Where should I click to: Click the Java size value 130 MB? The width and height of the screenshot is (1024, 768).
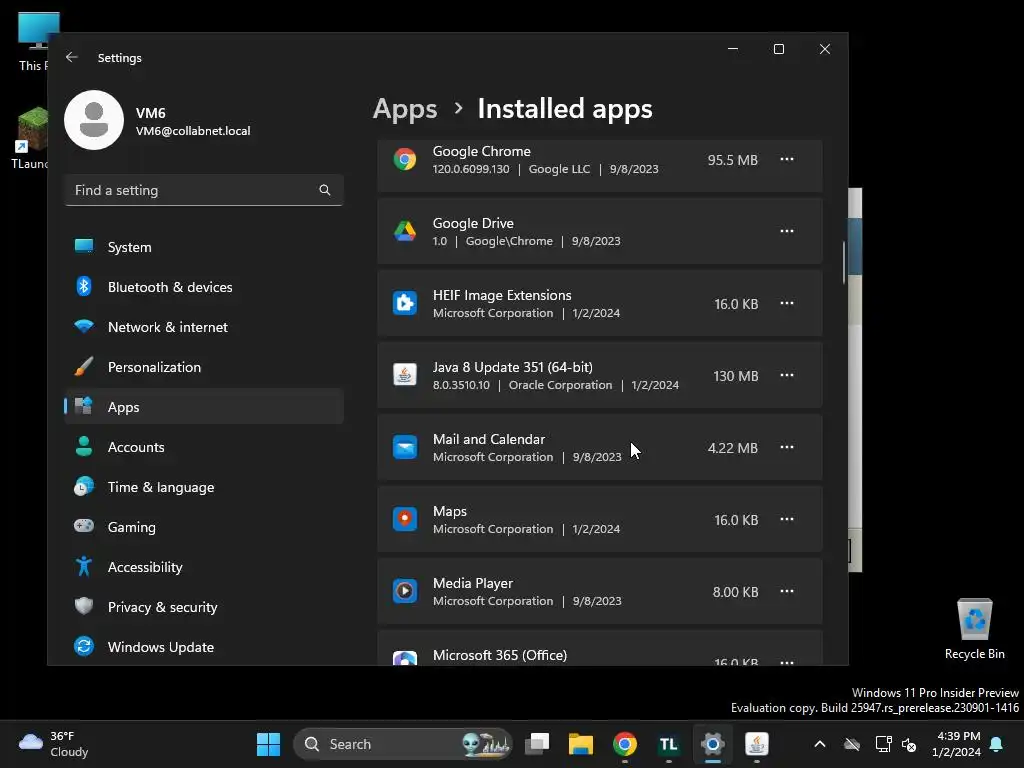735,376
